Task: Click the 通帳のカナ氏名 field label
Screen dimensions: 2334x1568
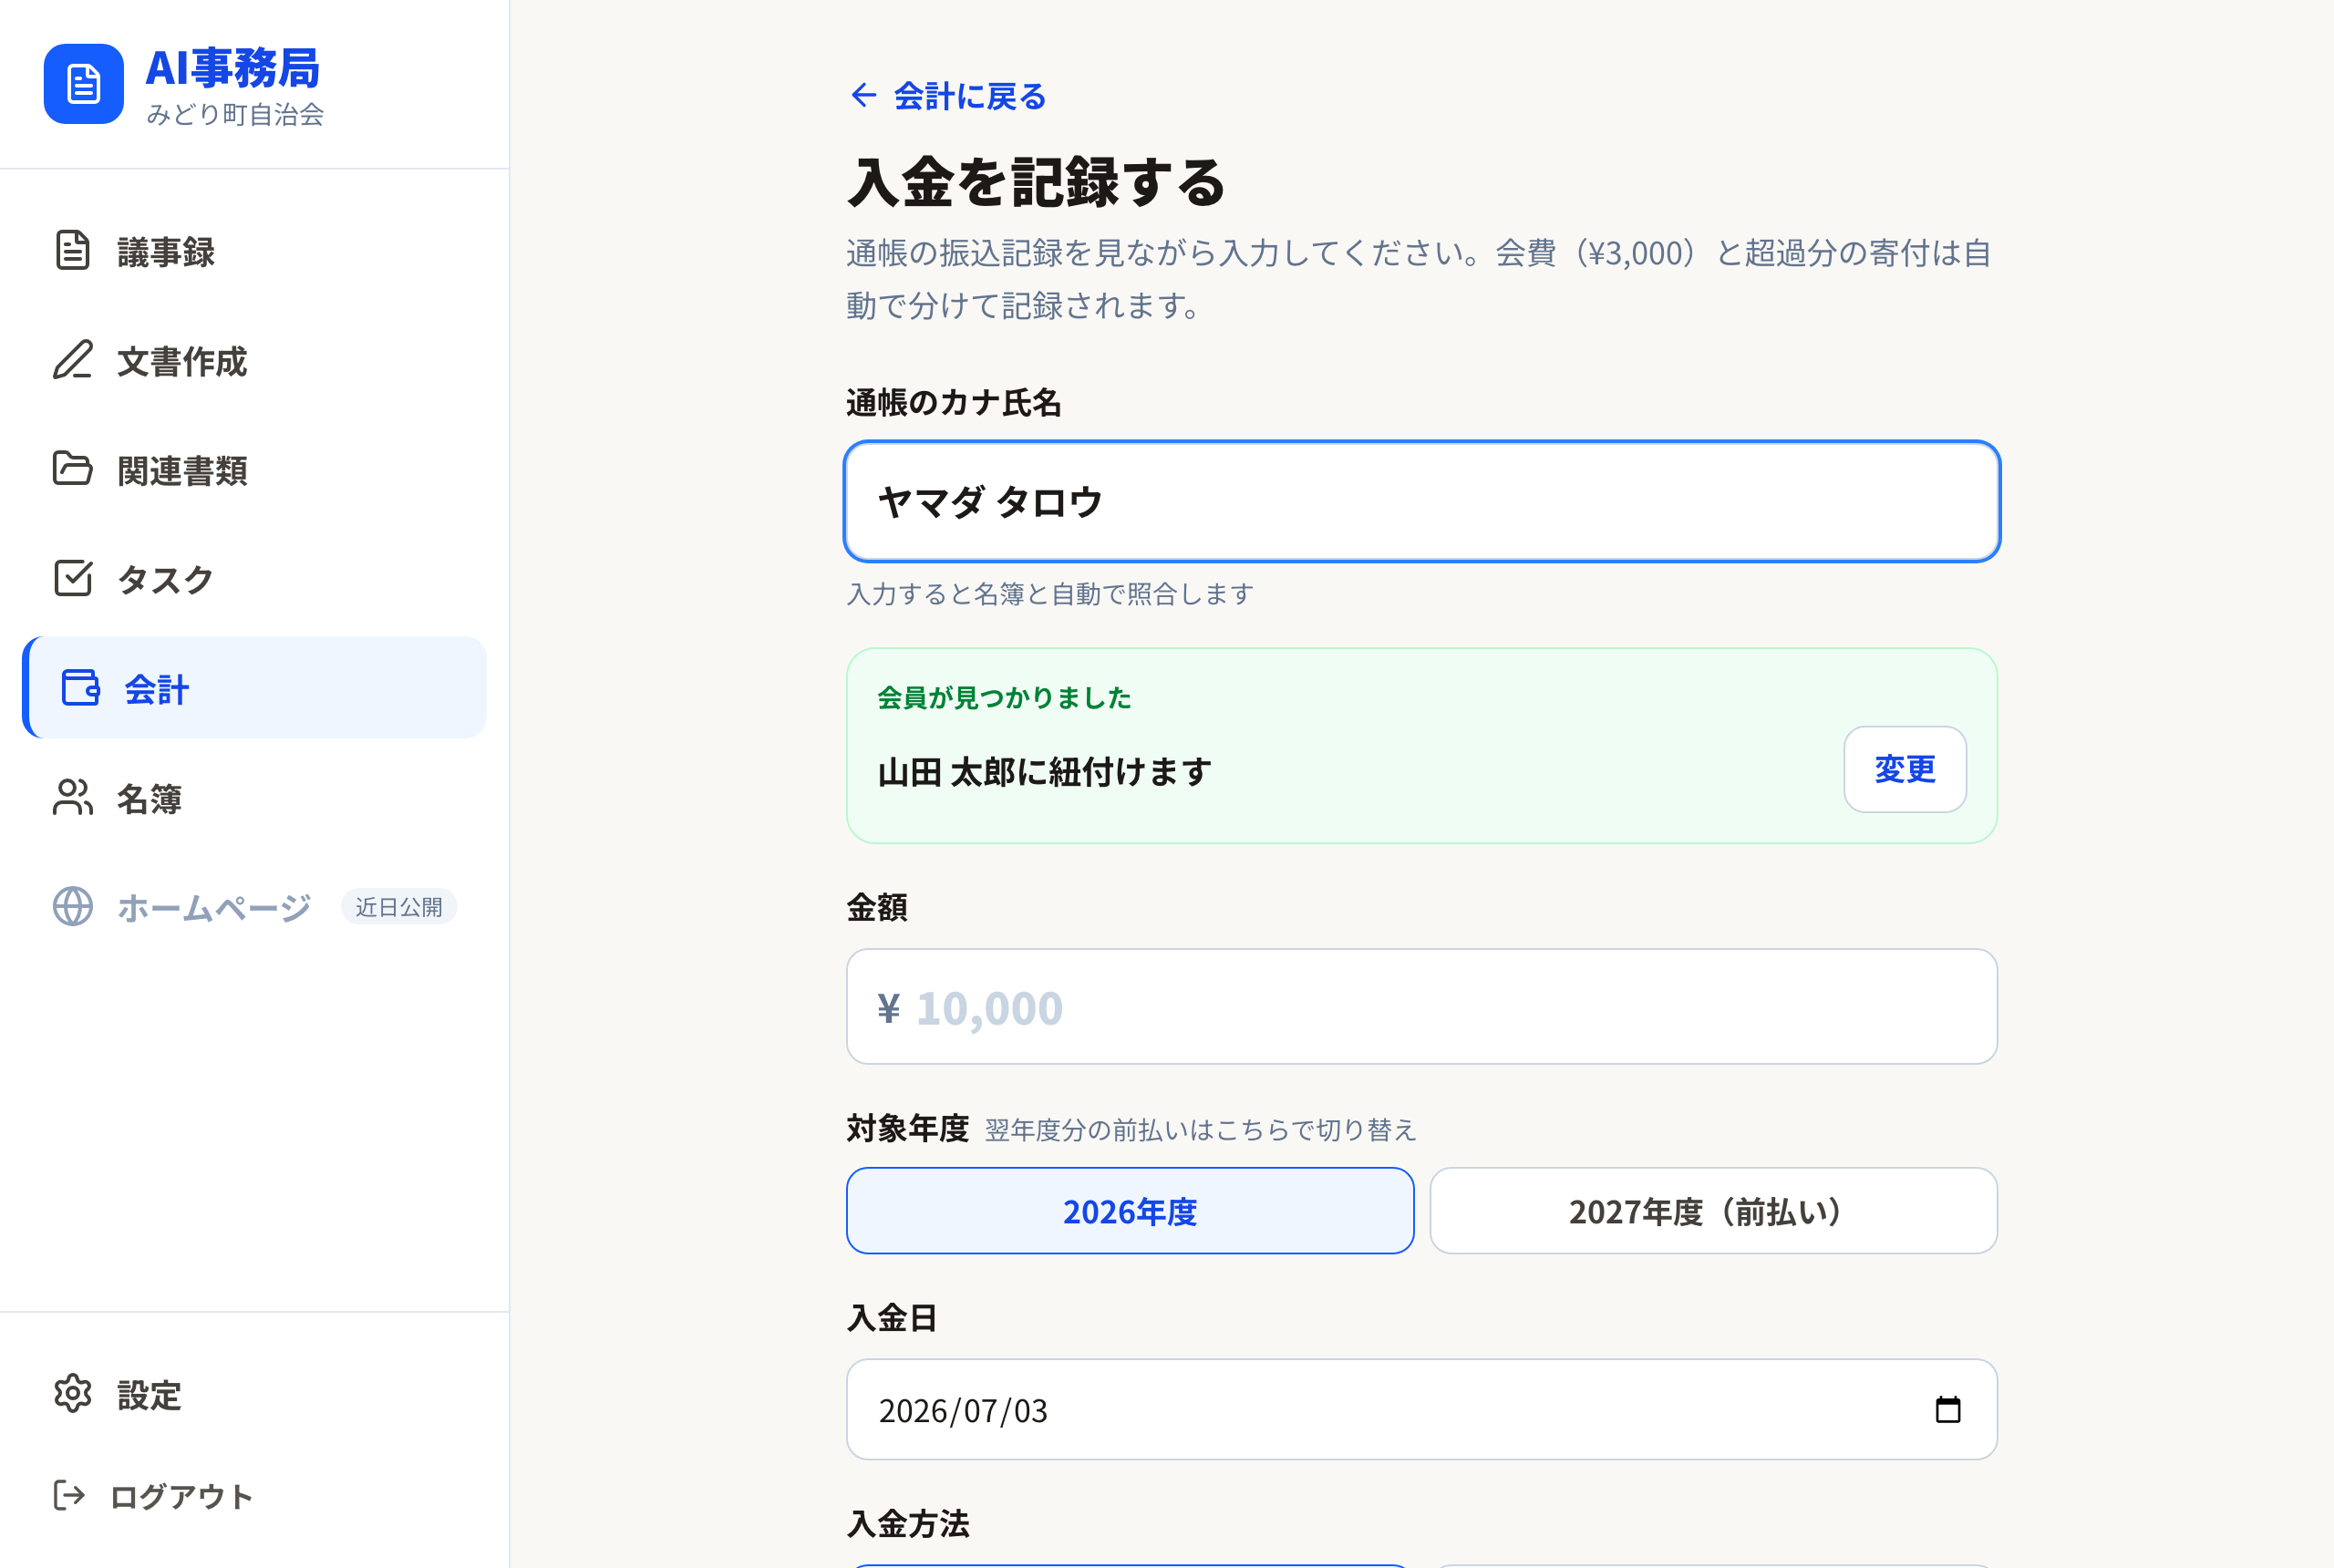Action: [x=954, y=403]
